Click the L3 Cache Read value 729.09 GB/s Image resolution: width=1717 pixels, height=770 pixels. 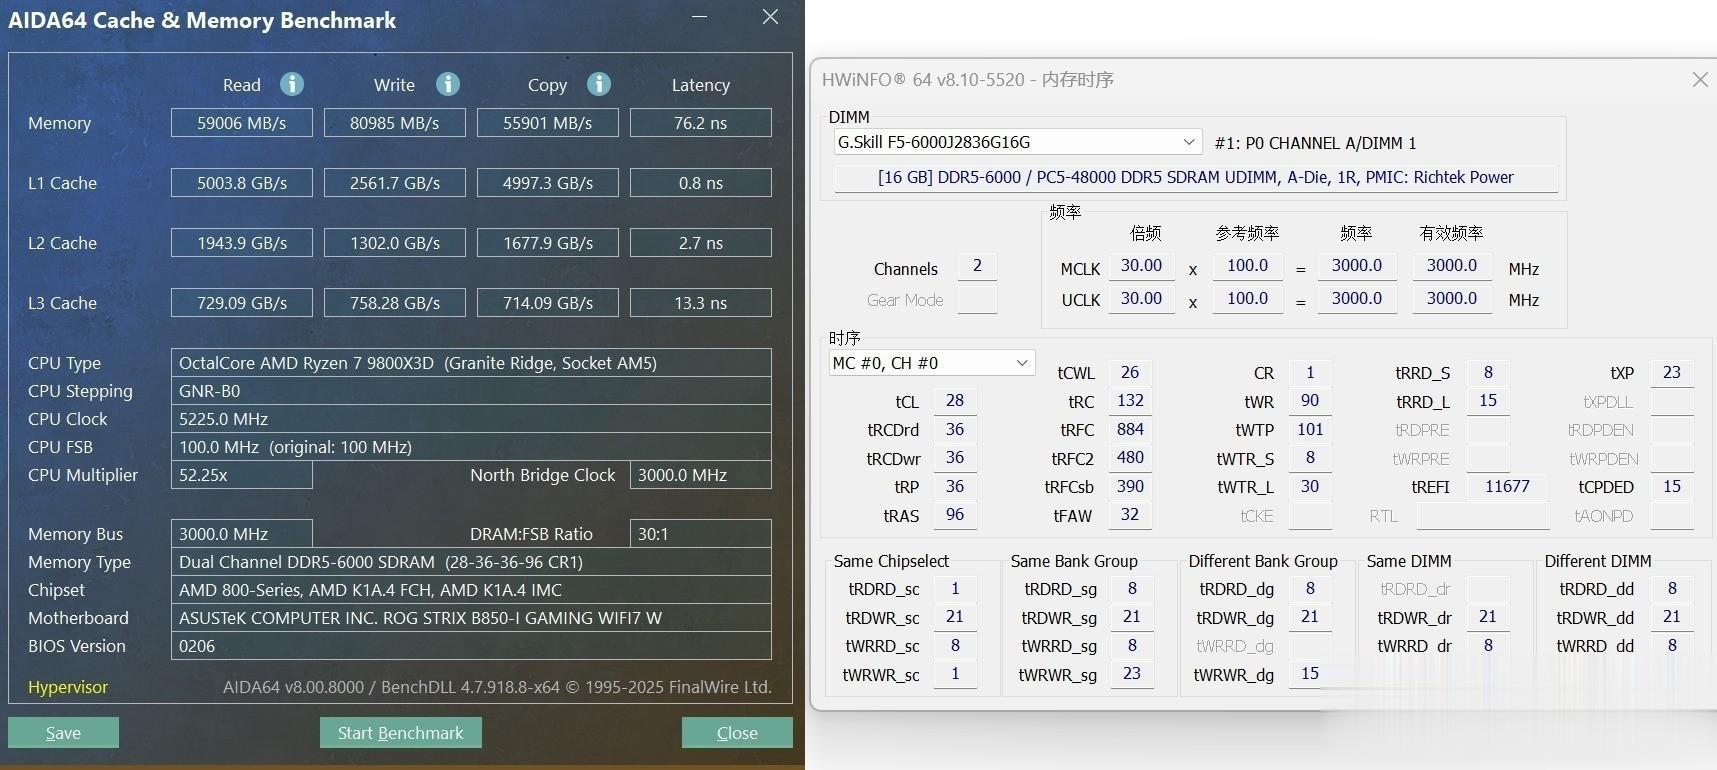pyautogui.click(x=242, y=303)
